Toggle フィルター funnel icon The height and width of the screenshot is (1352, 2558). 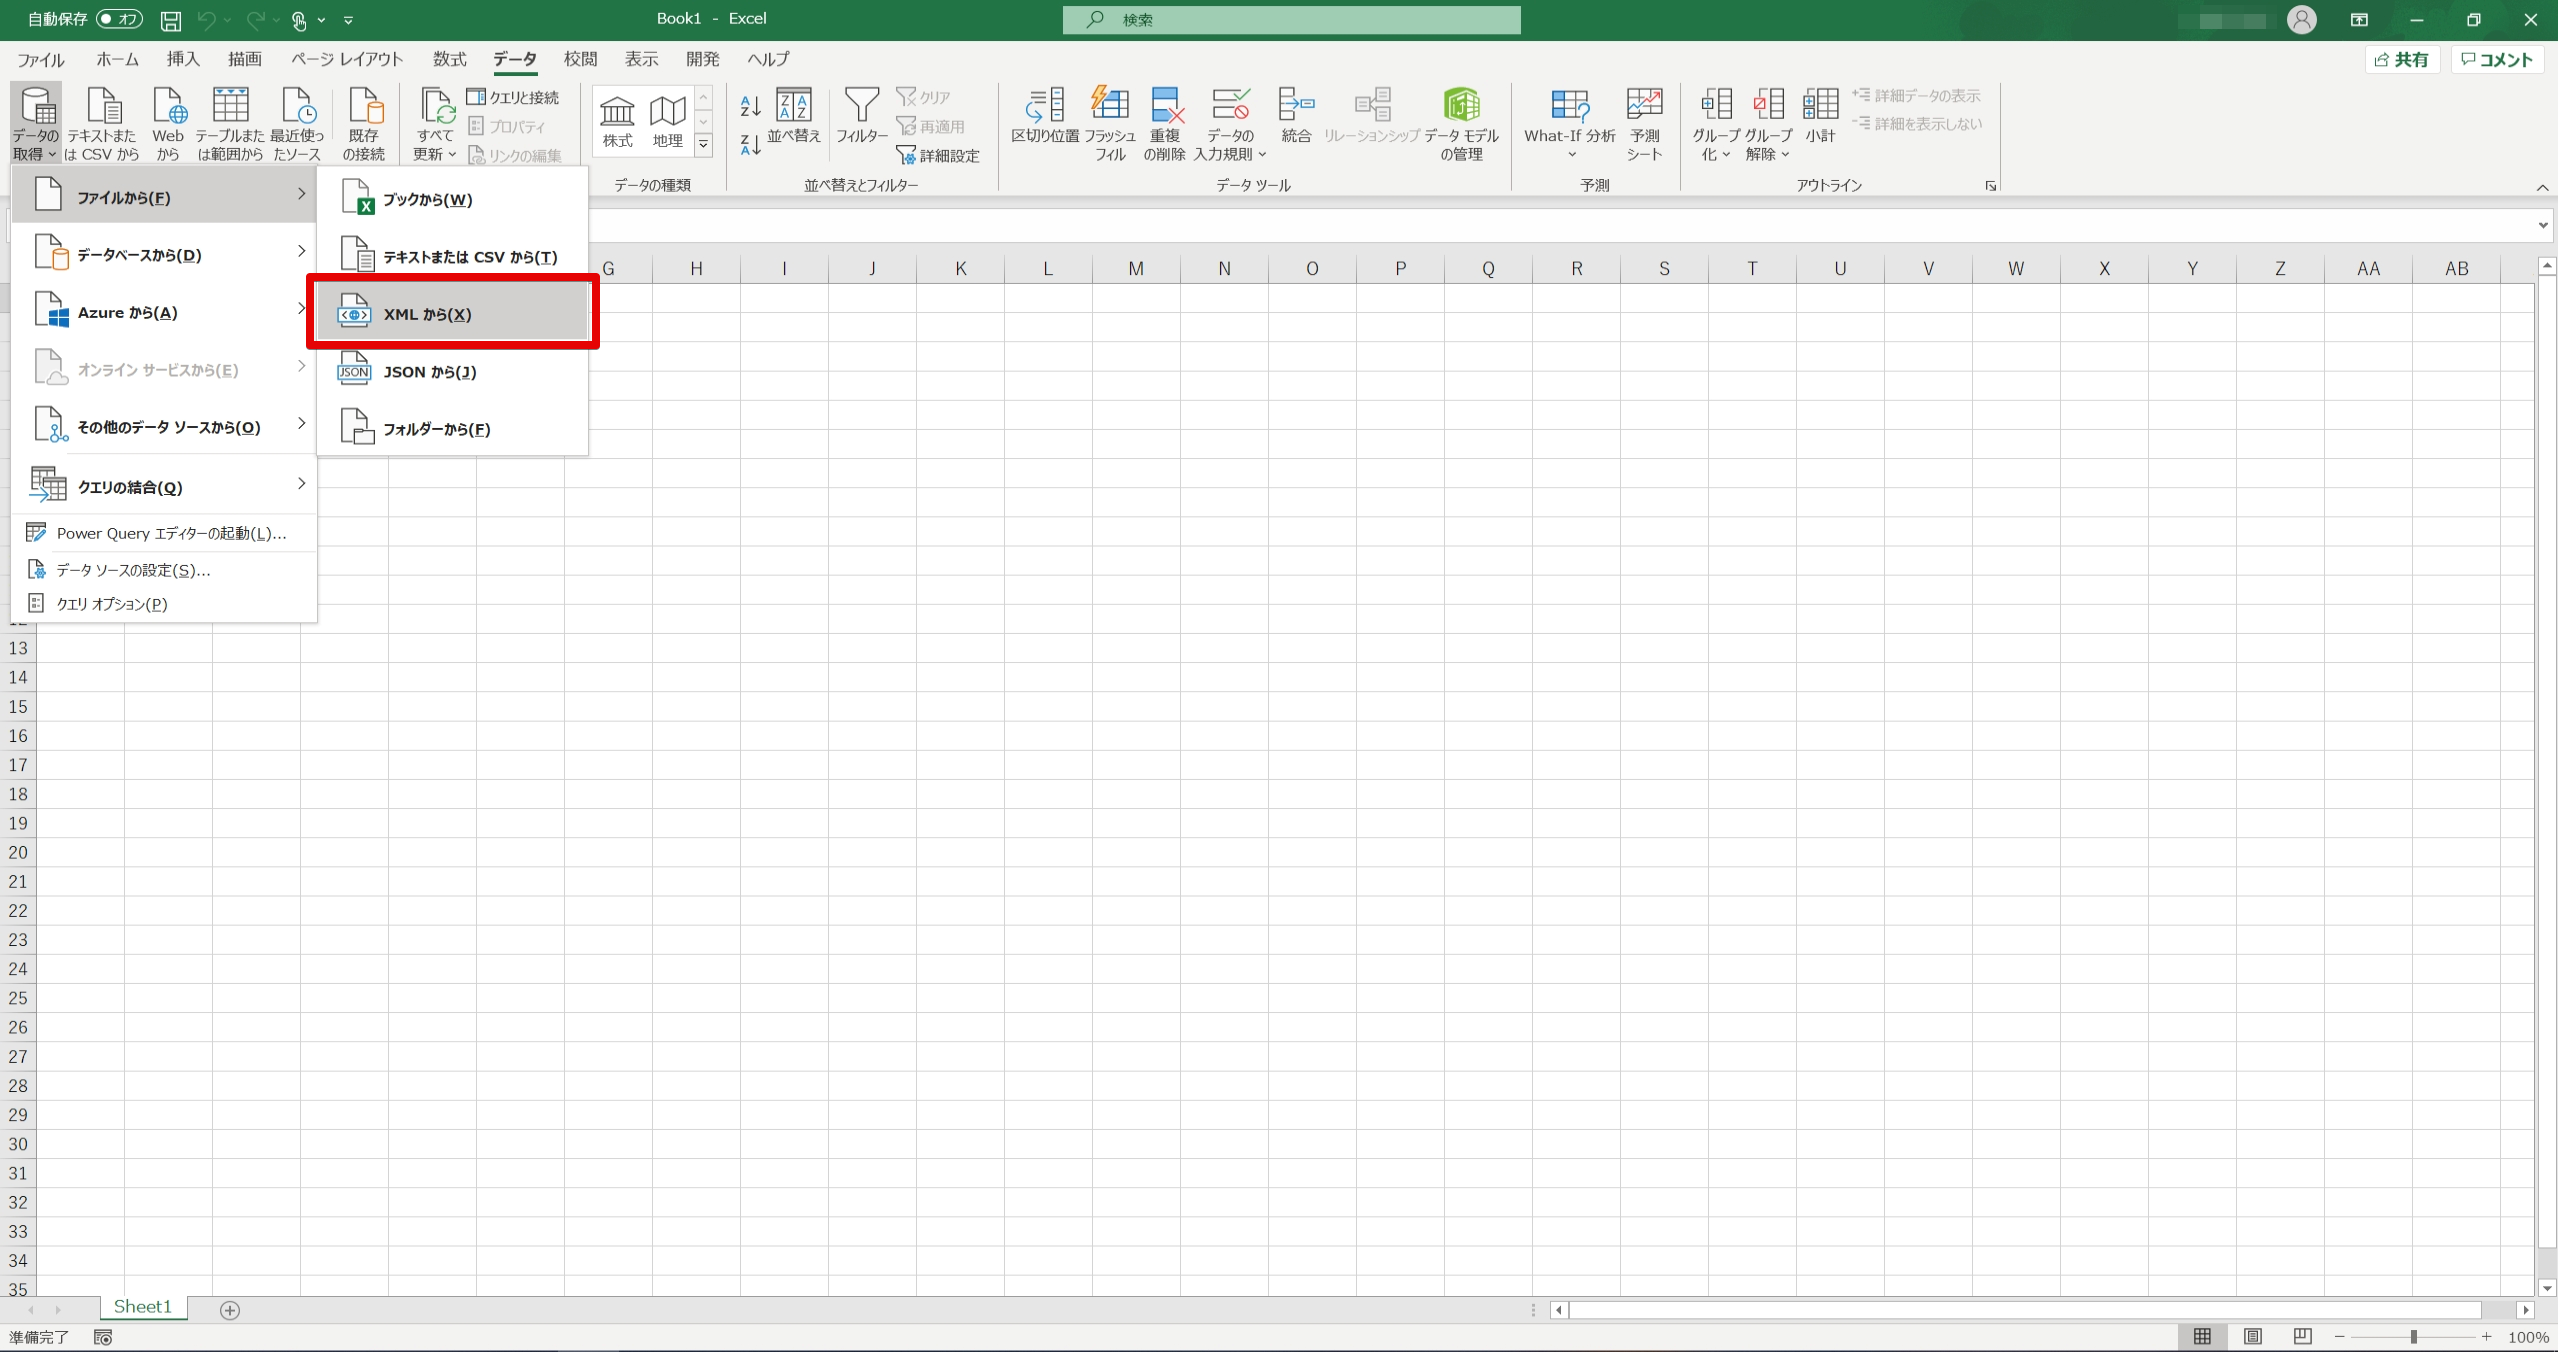click(x=862, y=116)
